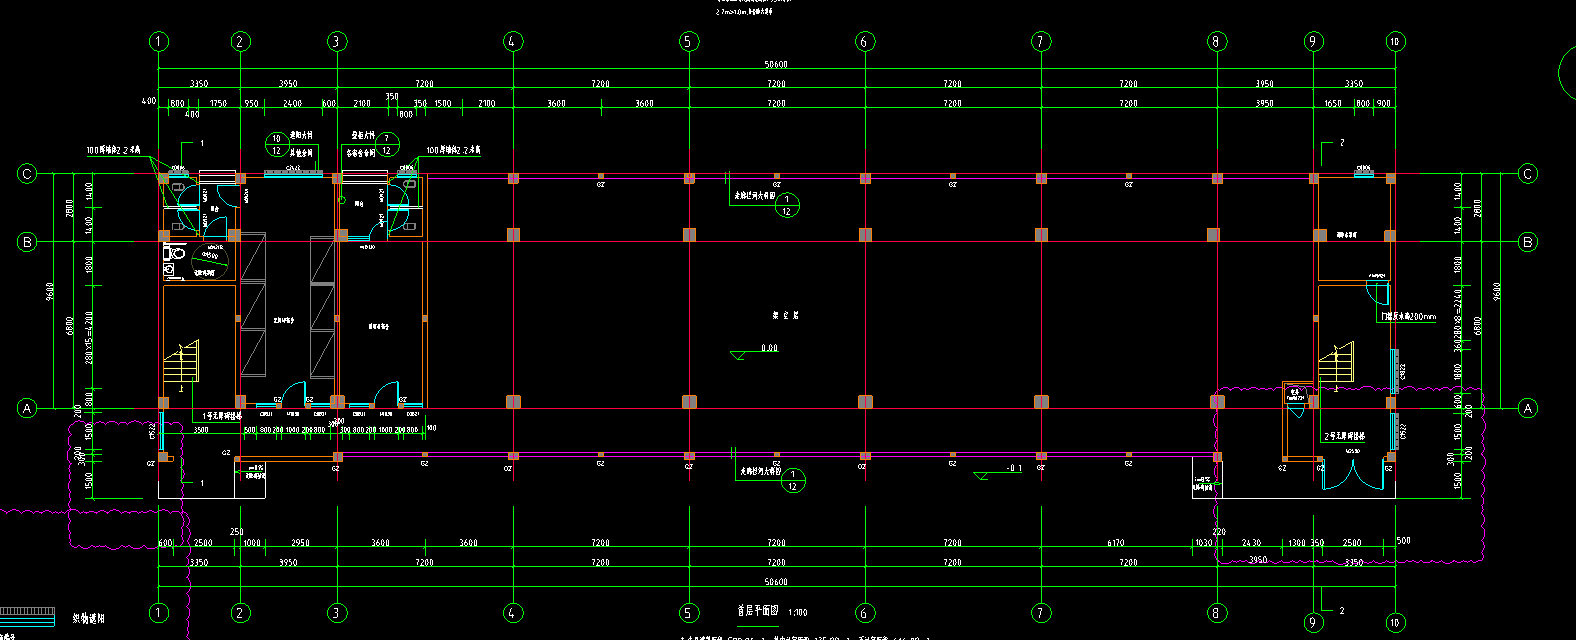
Task: Select the double door at bottom right entrance
Action: pyautogui.click(x=1353, y=474)
